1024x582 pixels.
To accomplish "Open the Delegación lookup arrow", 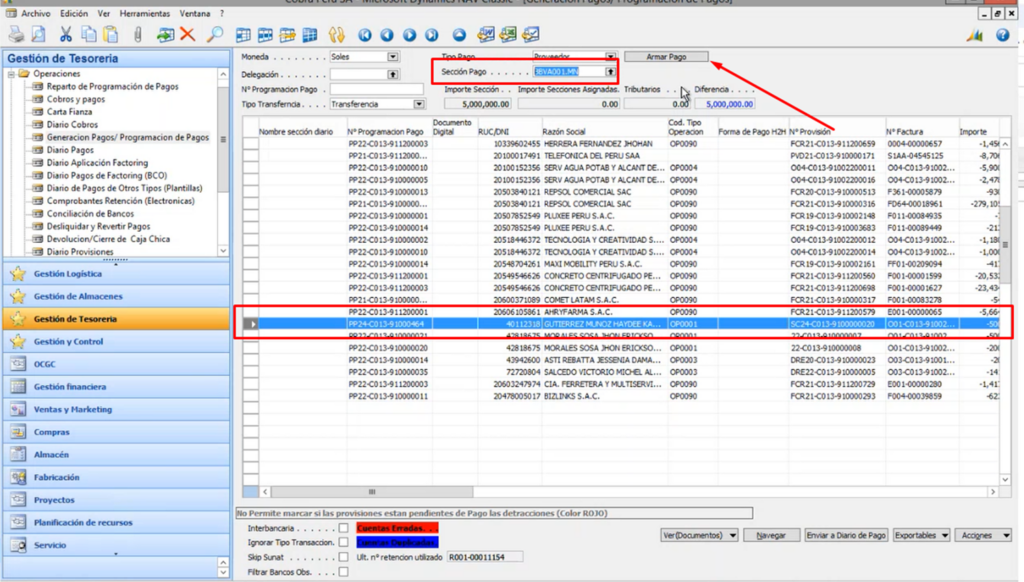I will click(x=392, y=74).
